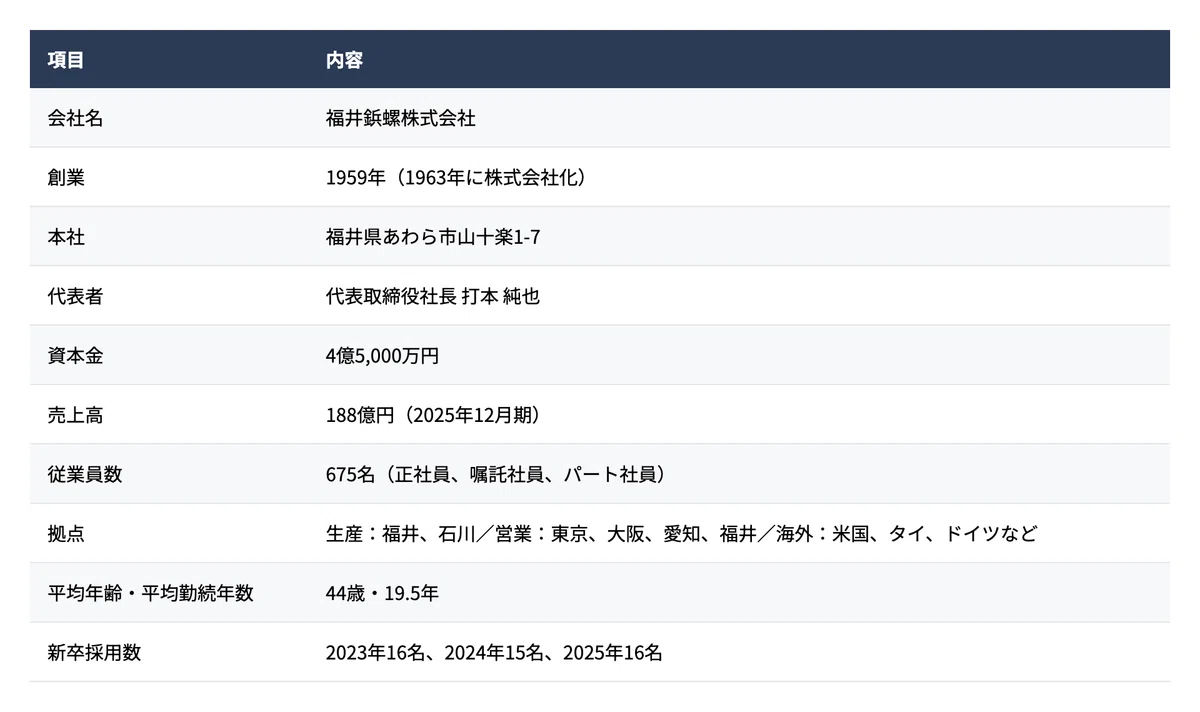Click the address '福井県あわら市山十楽1-7'

pos(433,237)
